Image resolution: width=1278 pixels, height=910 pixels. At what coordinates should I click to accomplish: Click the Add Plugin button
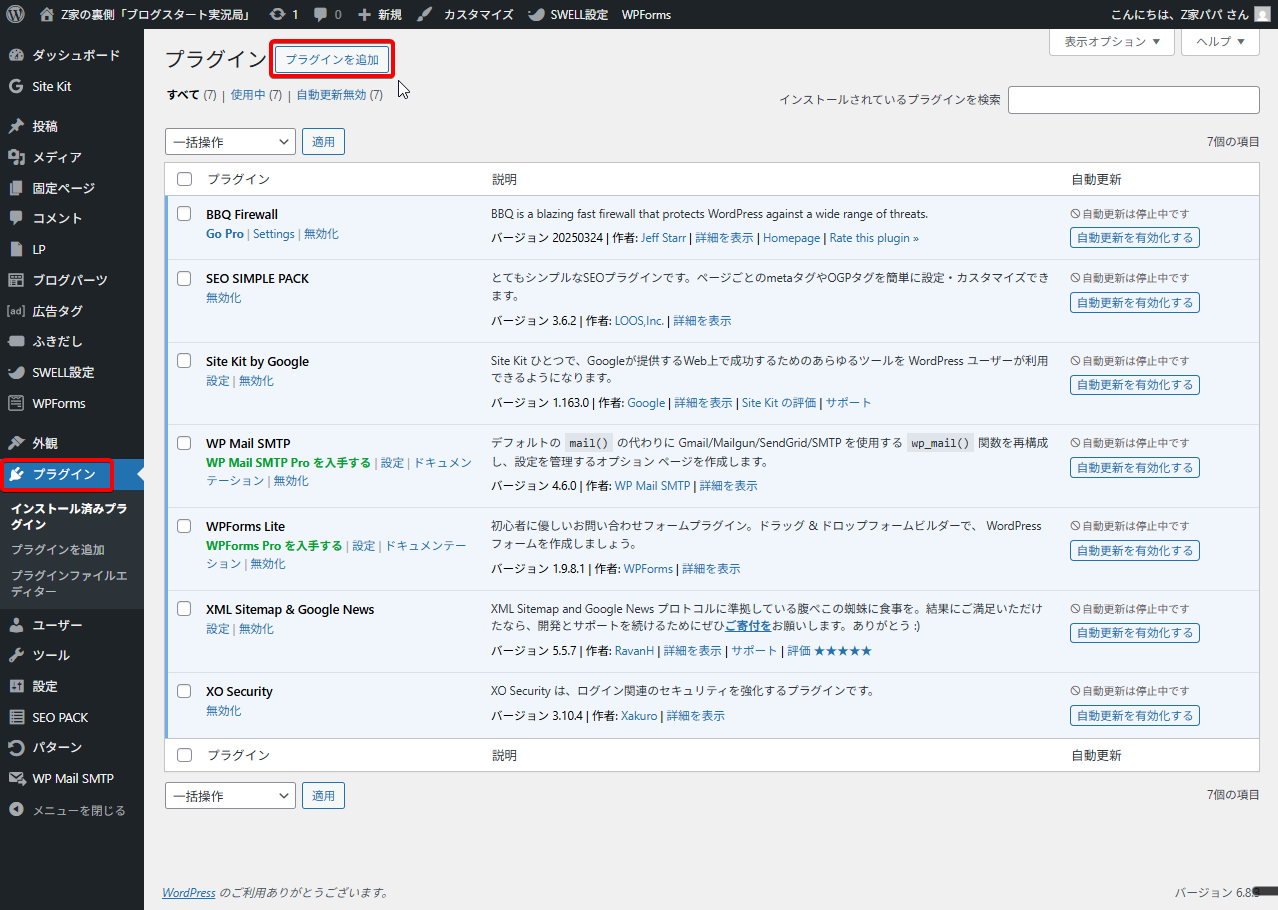click(332, 60)
